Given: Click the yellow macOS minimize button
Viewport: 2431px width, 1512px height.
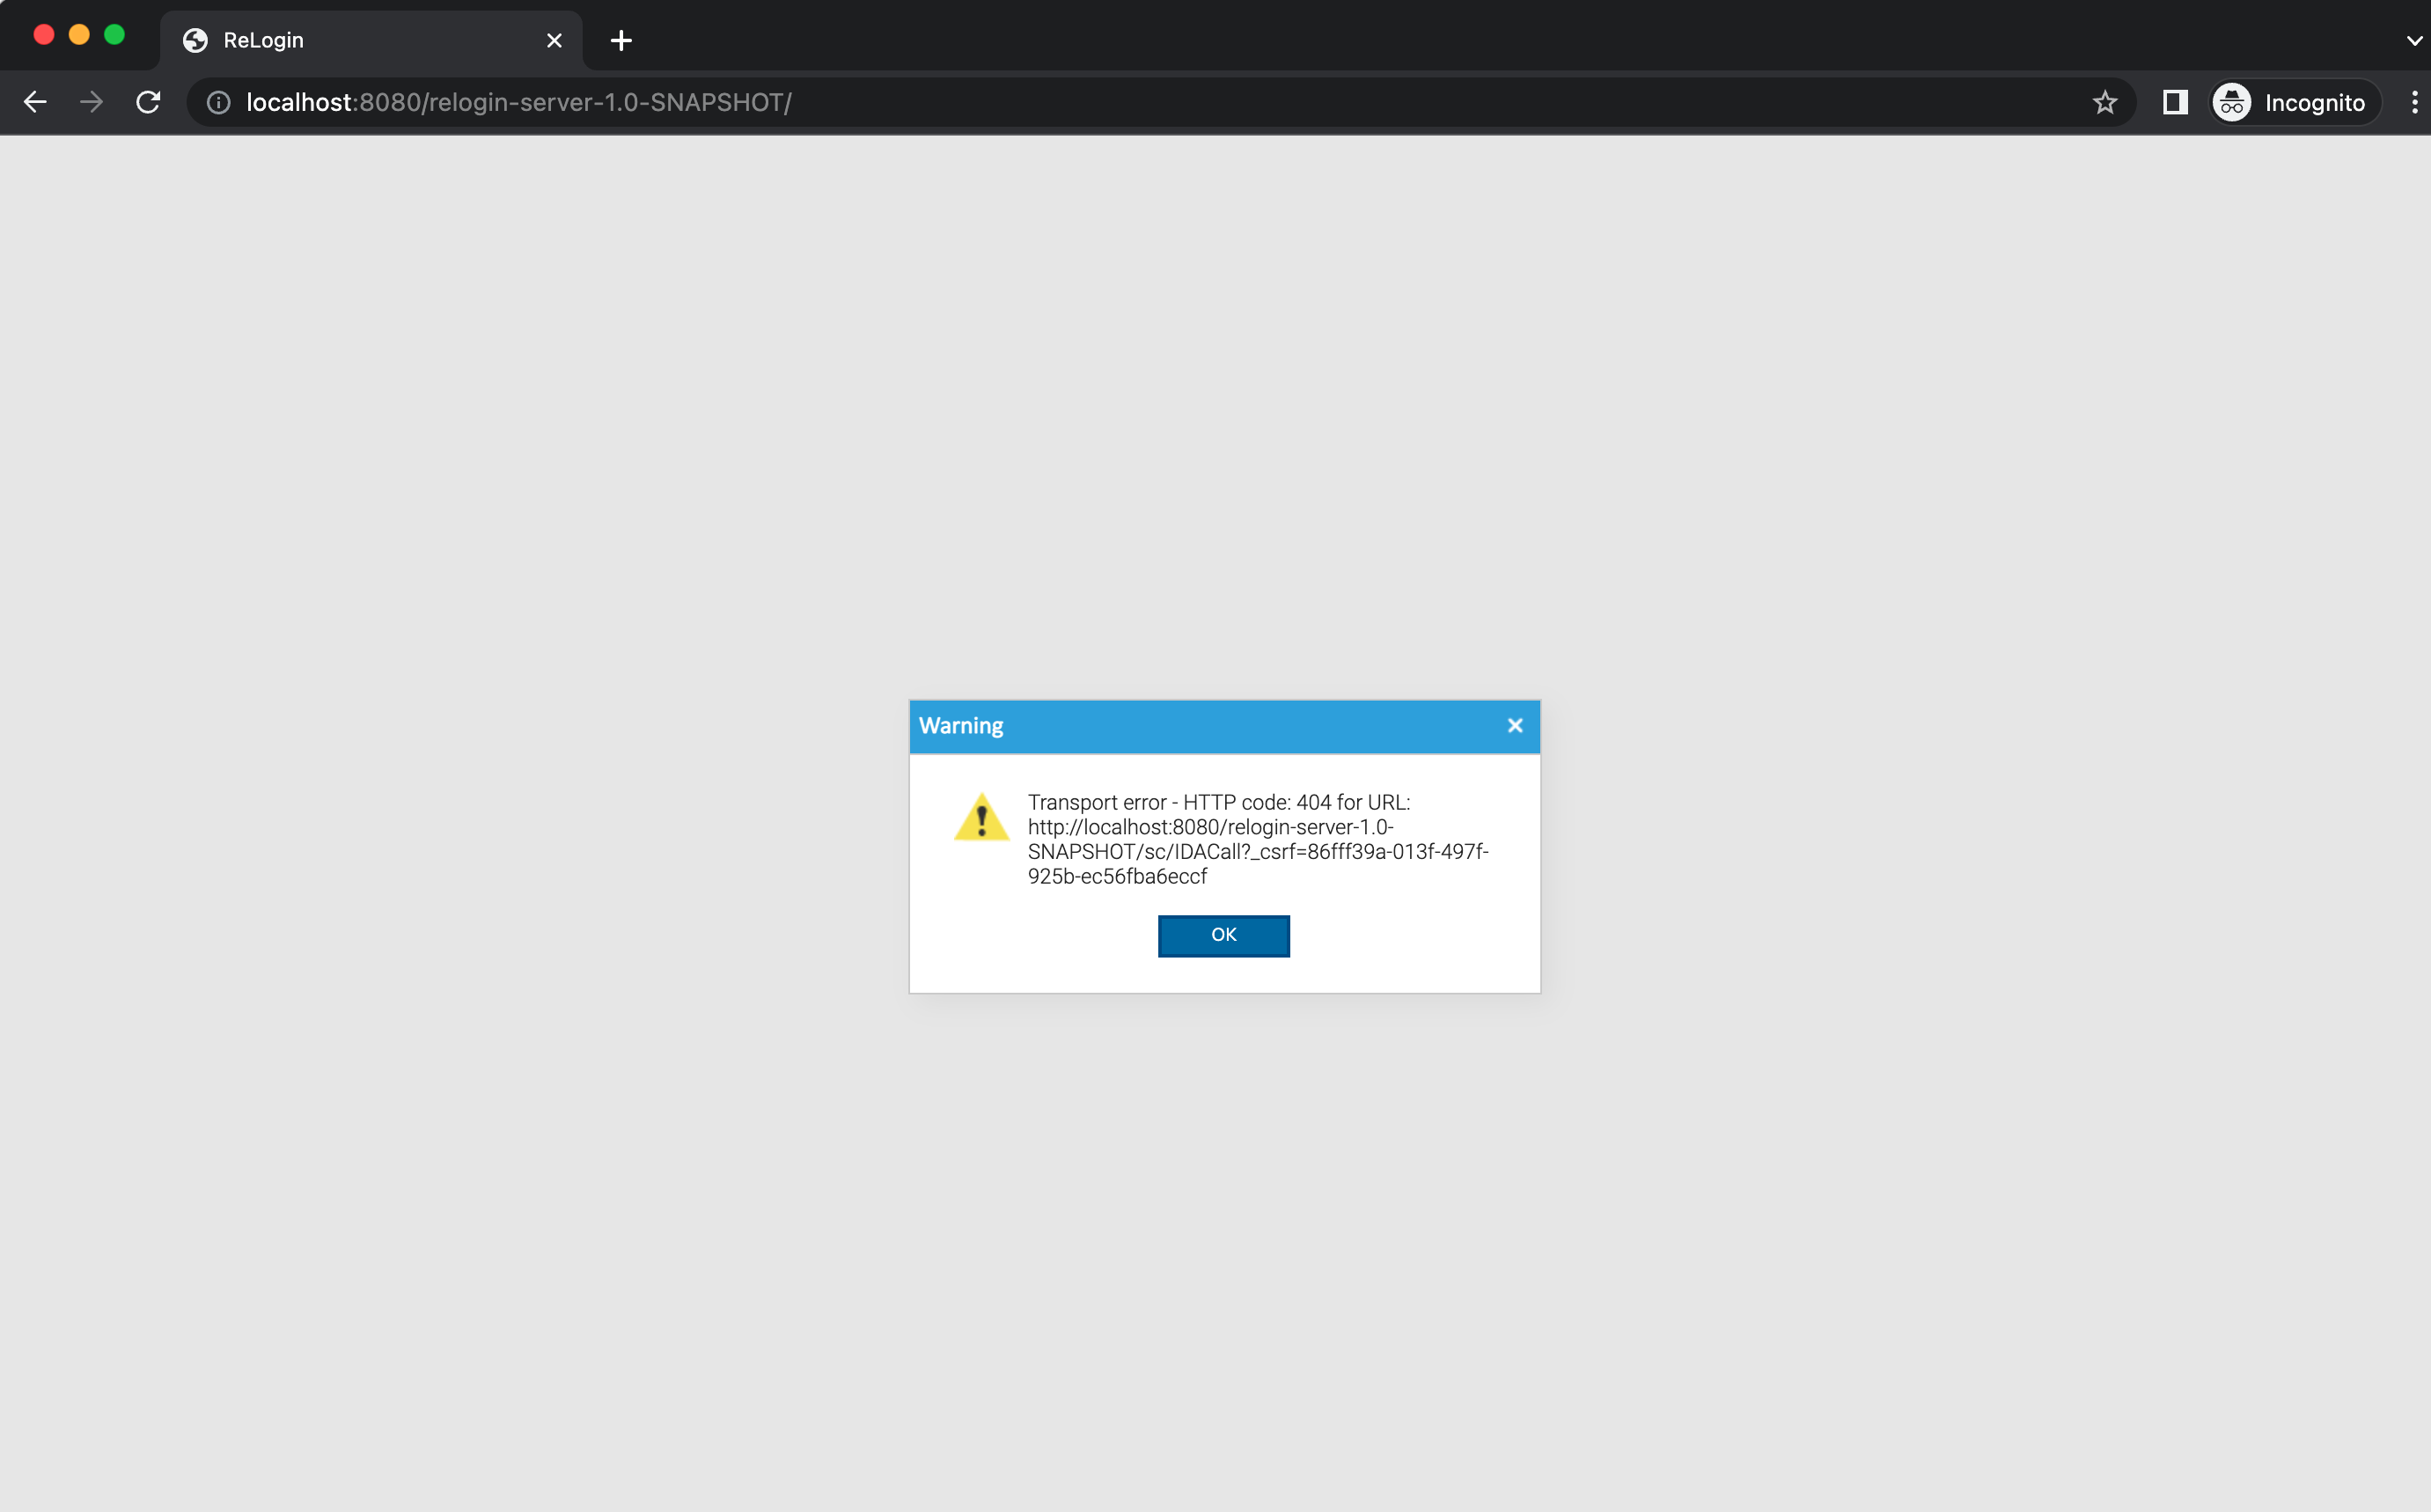Looking at the screenshot, I should click(x=79, y=34).
